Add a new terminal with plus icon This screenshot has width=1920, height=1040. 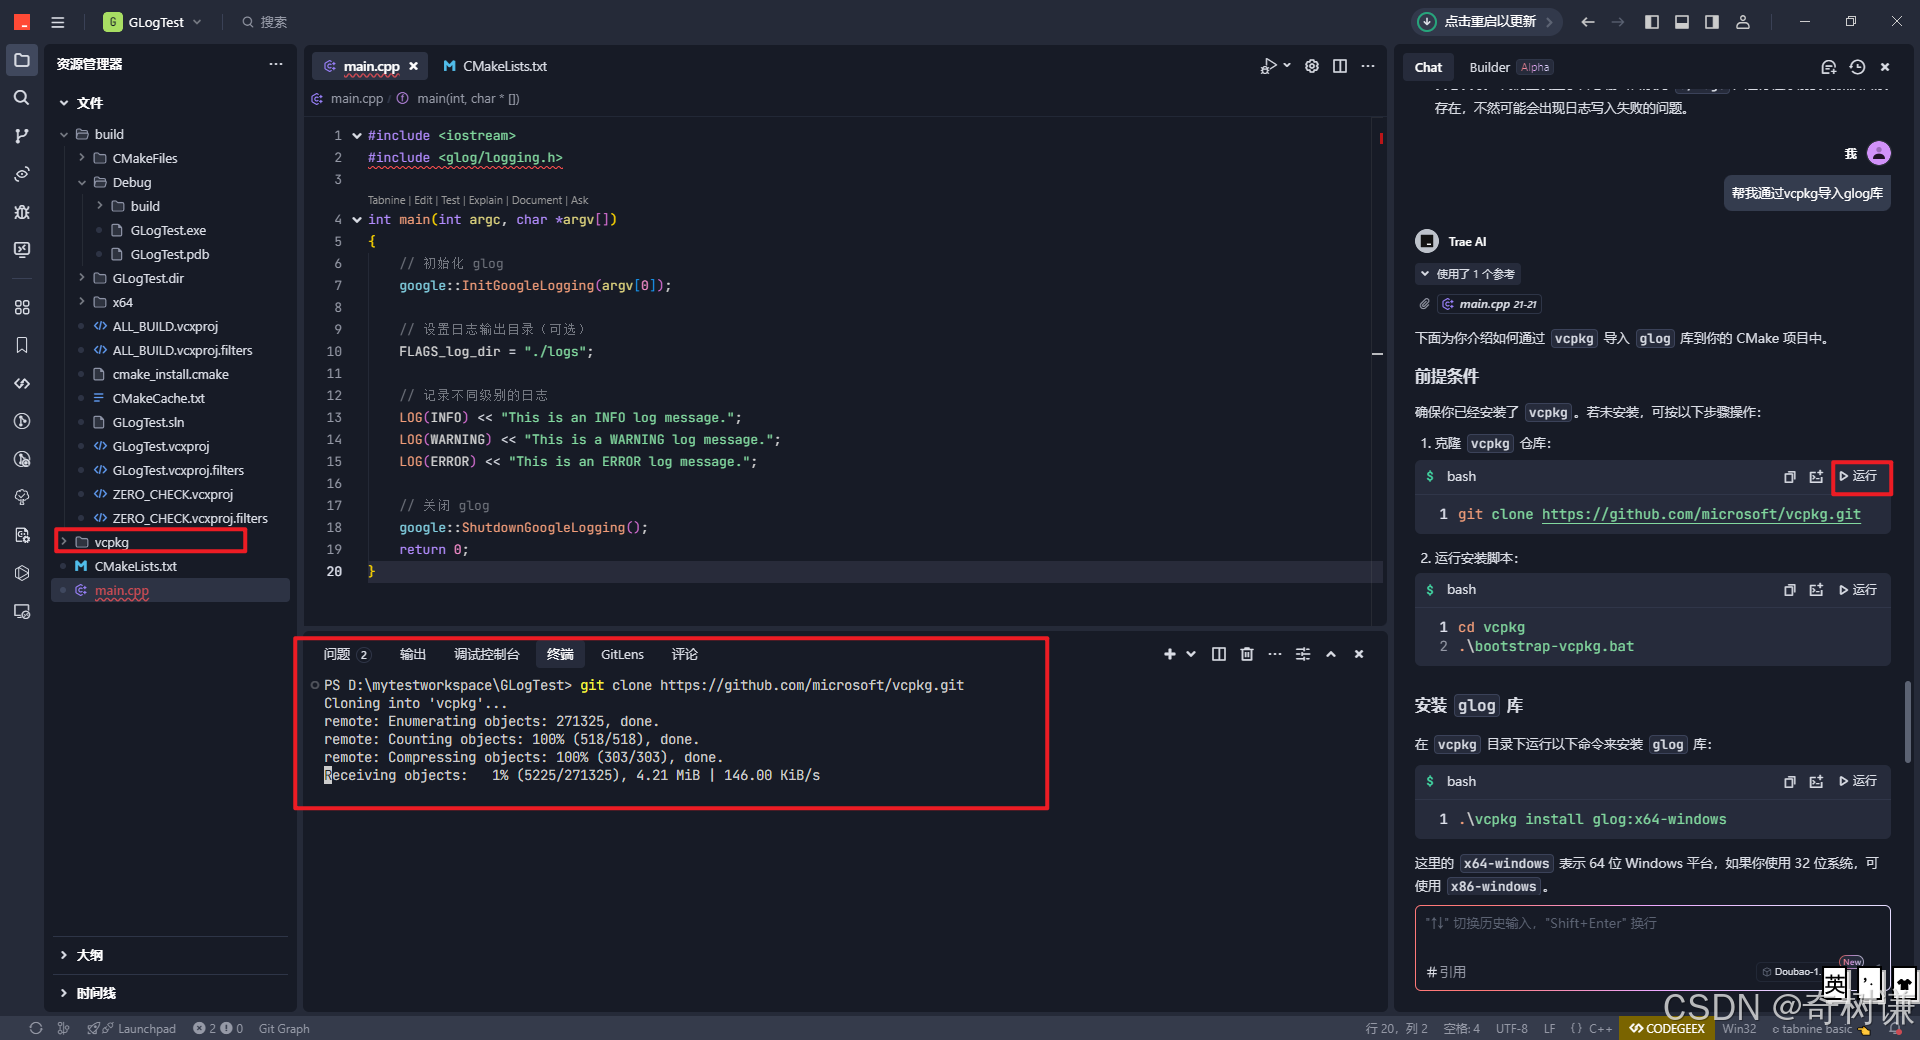pyautogui.click(x=1169, y=654)
